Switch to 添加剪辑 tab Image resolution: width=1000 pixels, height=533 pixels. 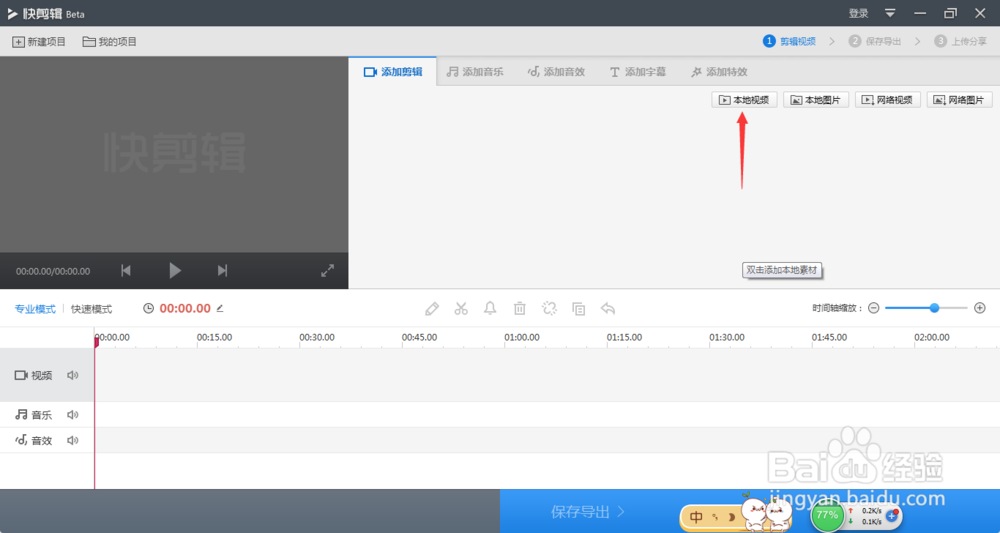pyautogui.click(x=393, y=72)
